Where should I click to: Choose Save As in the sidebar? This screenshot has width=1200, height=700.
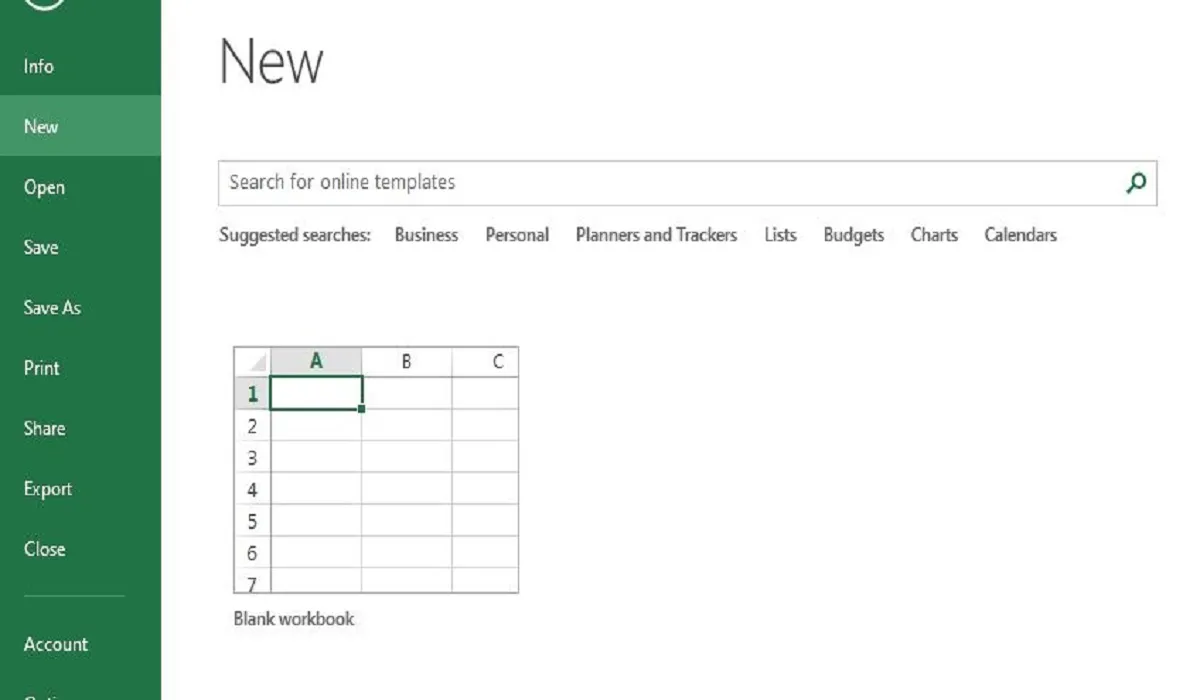pos(51,307)
